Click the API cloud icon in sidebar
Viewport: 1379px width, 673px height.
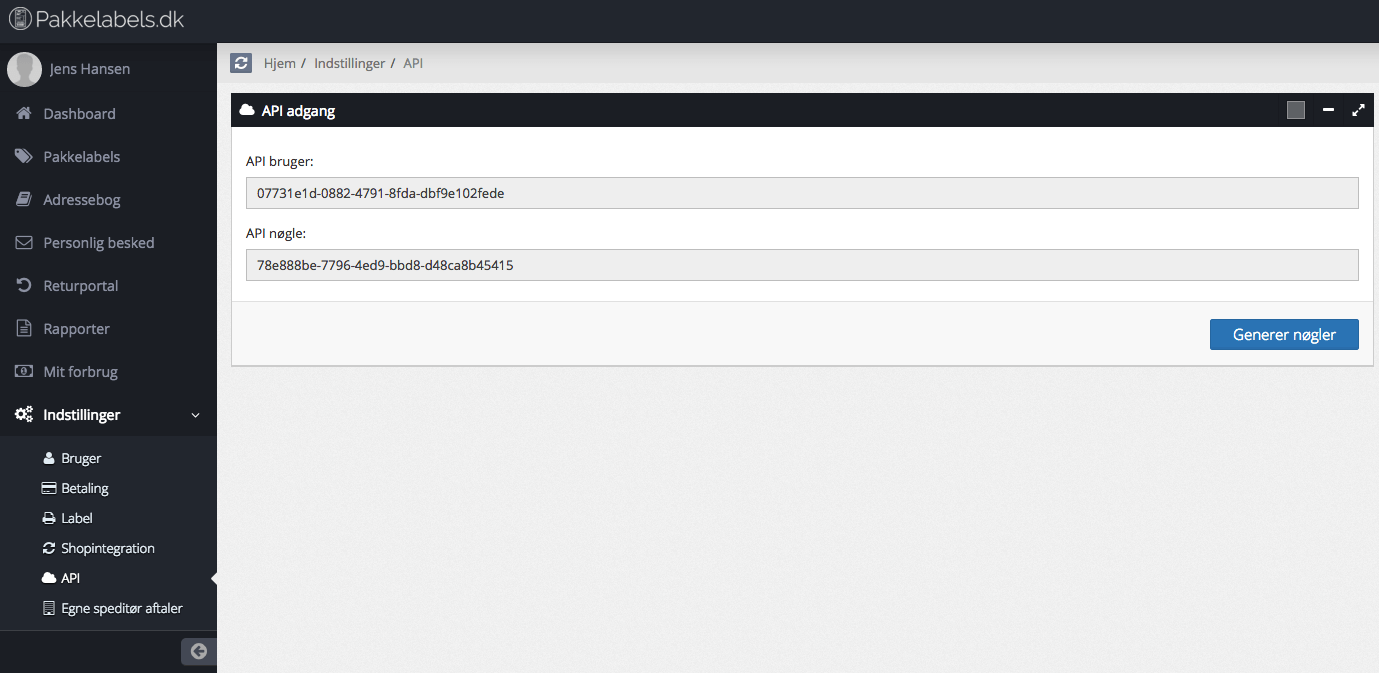[49, 578]
